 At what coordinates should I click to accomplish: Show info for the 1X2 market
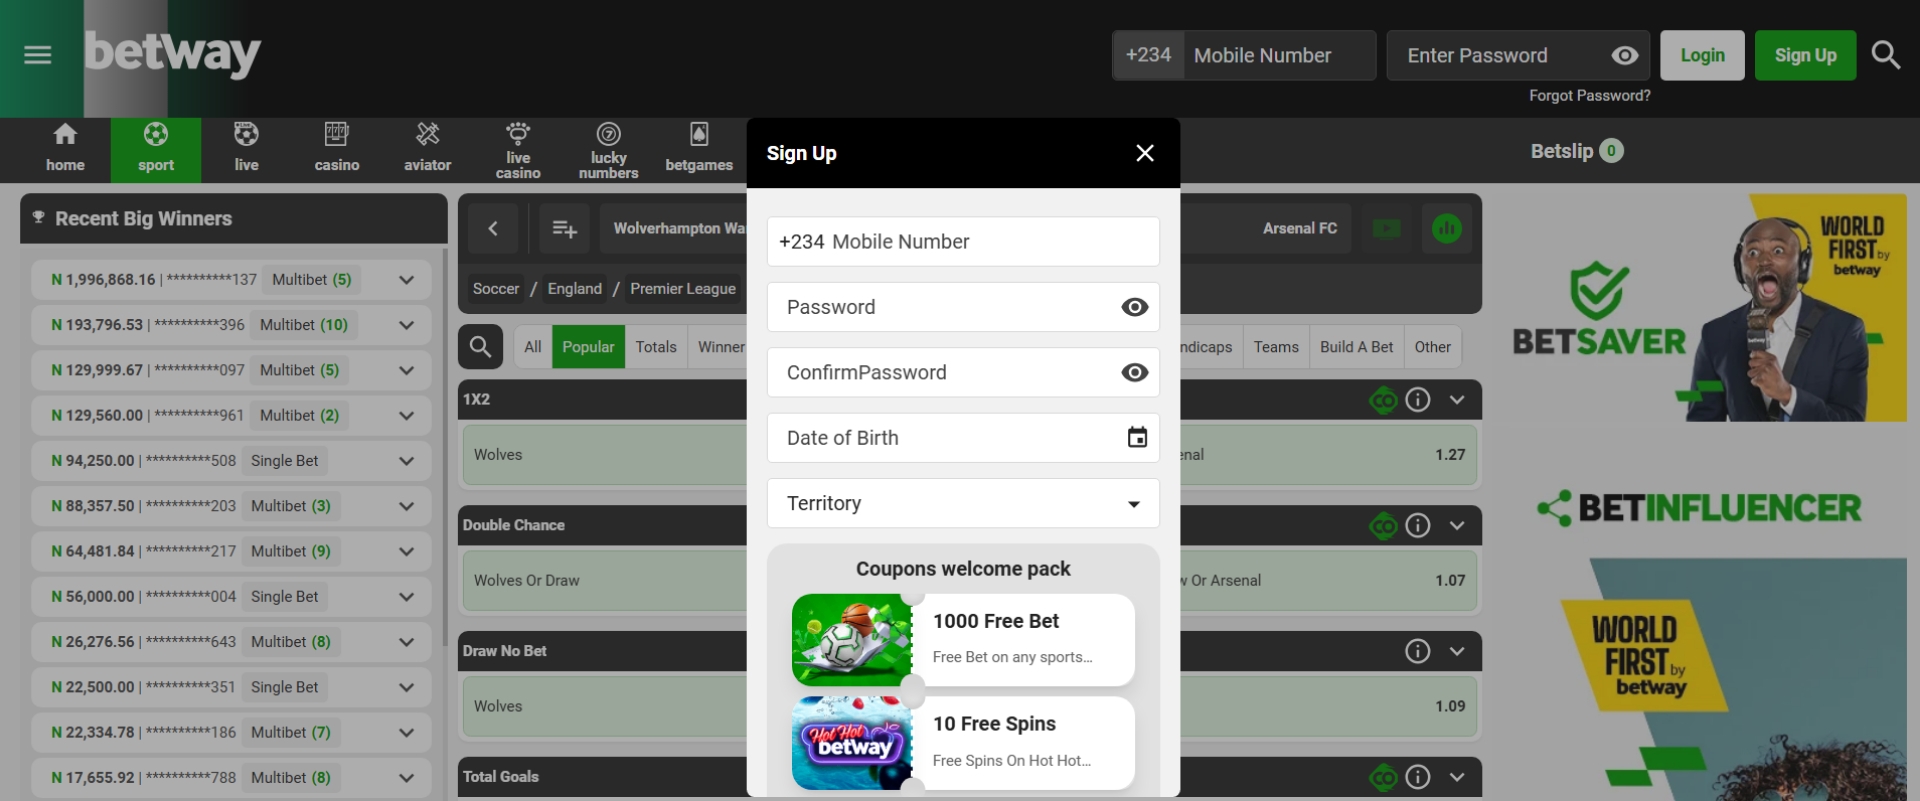[1418, 400]
